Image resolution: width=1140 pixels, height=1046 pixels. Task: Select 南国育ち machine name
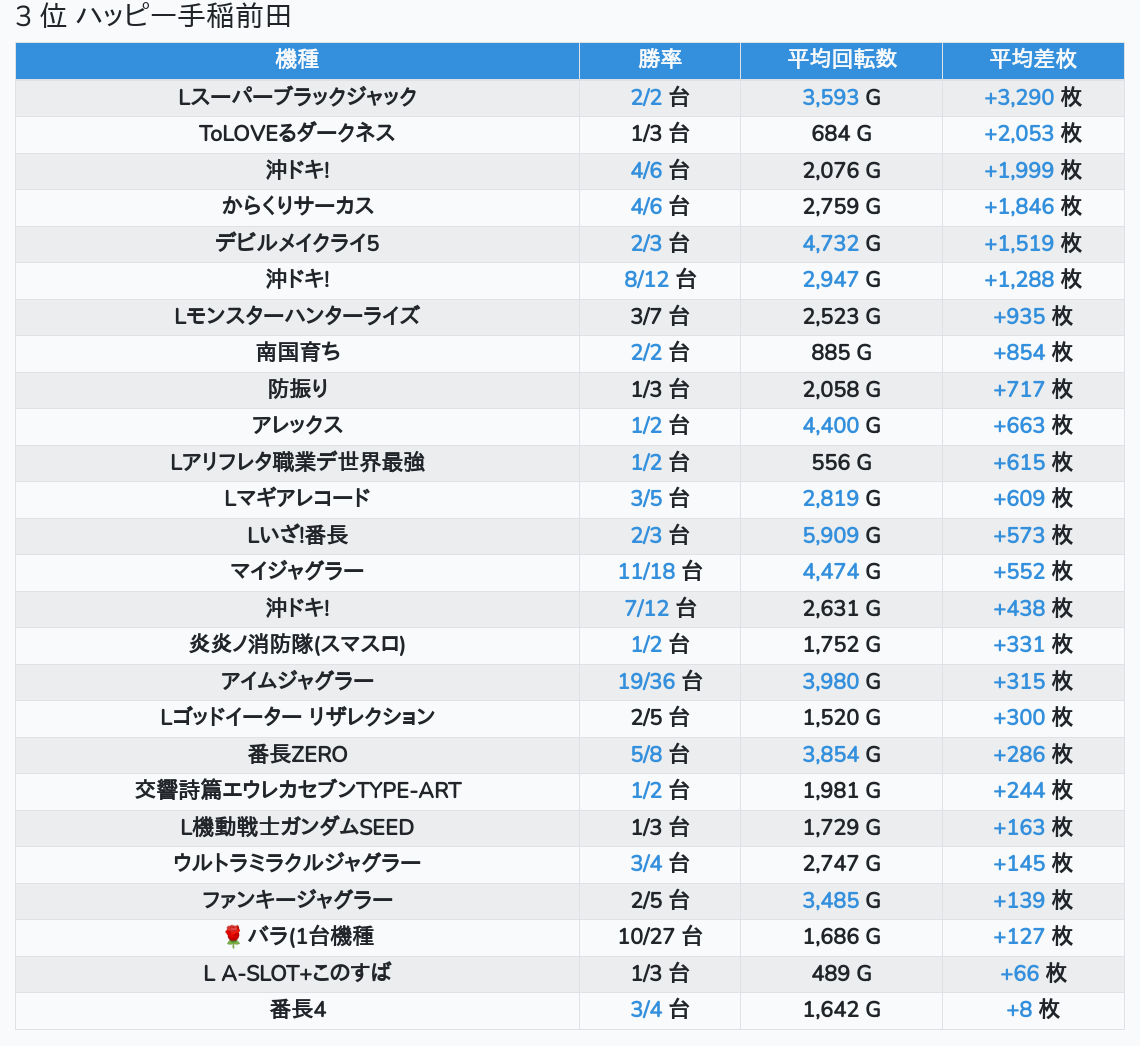pos(297,353)
